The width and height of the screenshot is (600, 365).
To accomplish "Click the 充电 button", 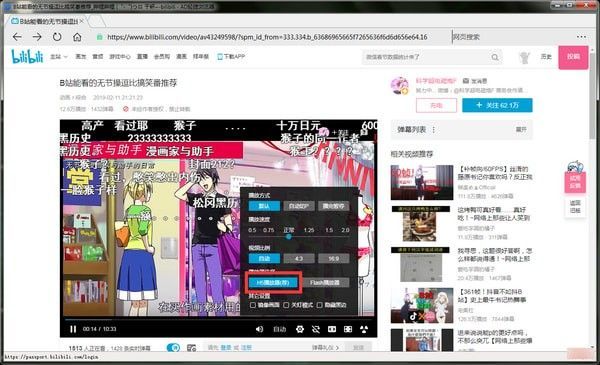I will [x=436, y=105].
